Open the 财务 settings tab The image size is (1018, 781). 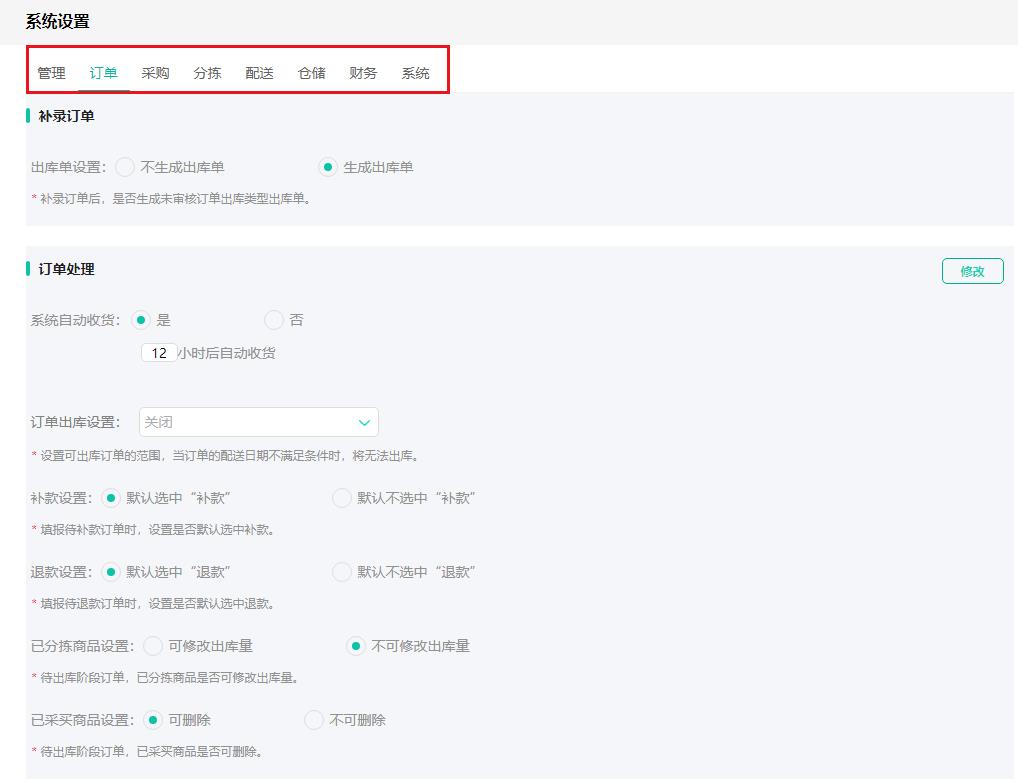pyautogui.click(x=363, y=72)
